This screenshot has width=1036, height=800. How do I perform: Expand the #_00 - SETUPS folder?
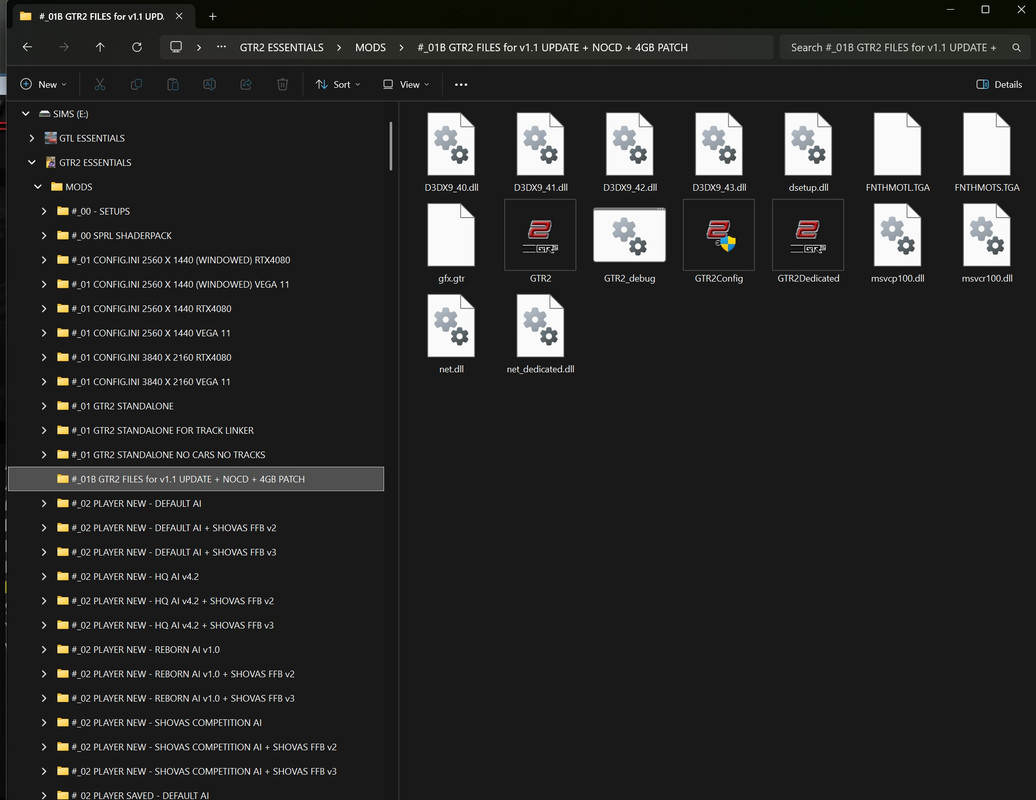tap(44, 211)
